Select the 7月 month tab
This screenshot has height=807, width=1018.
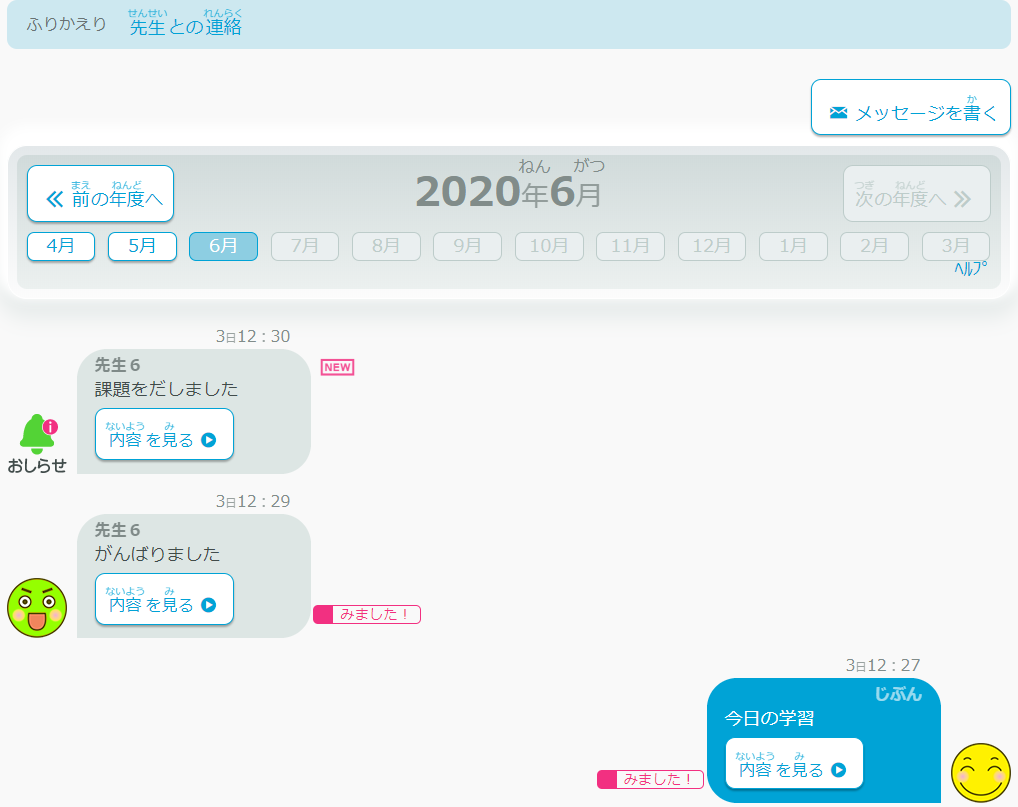click(305, 246)
